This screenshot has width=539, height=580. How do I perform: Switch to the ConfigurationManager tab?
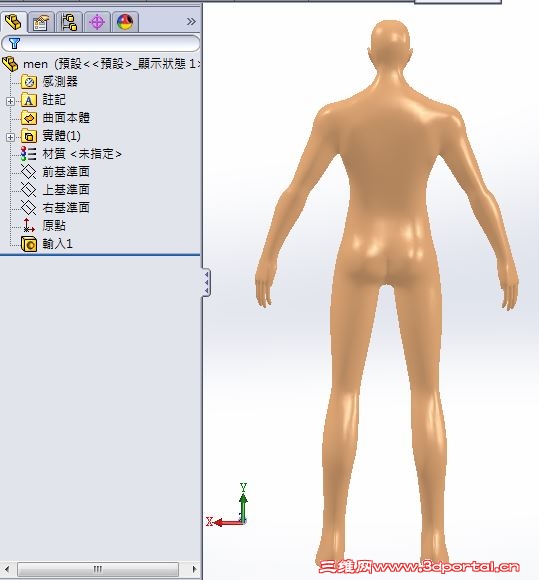(x=69, y=22)
